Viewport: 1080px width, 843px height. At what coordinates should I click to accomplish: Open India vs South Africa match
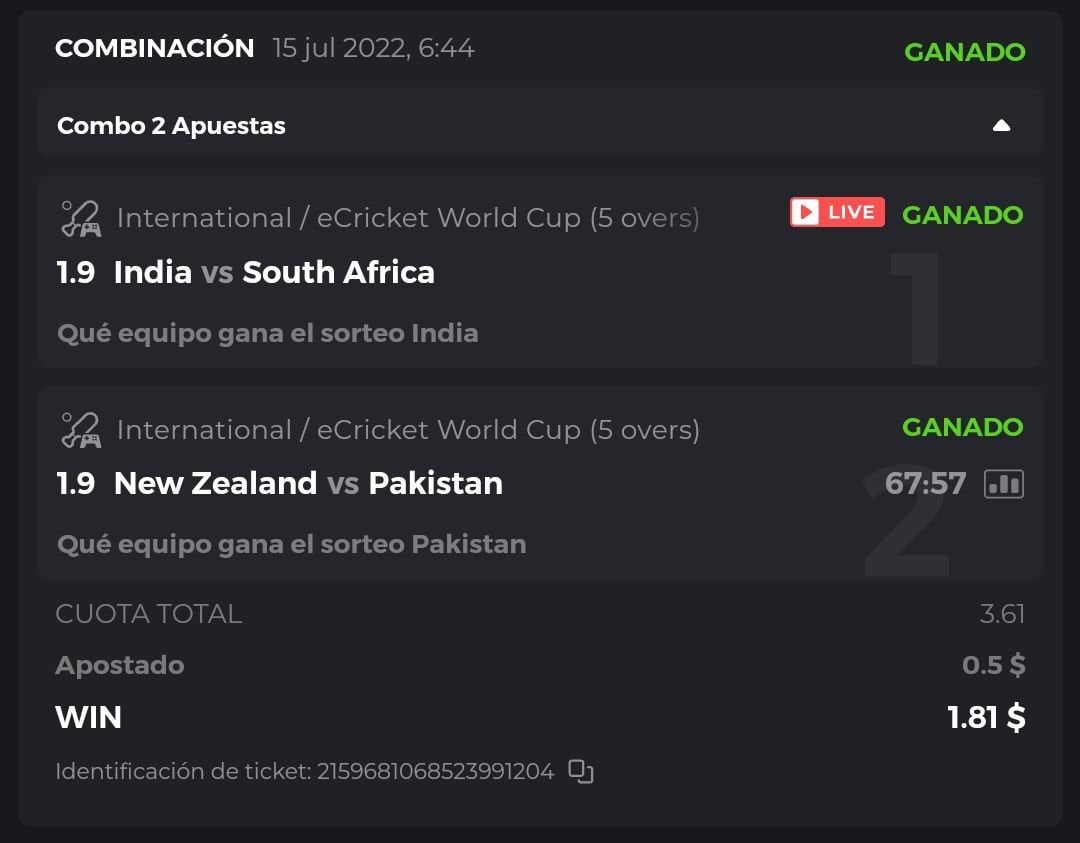274,272
